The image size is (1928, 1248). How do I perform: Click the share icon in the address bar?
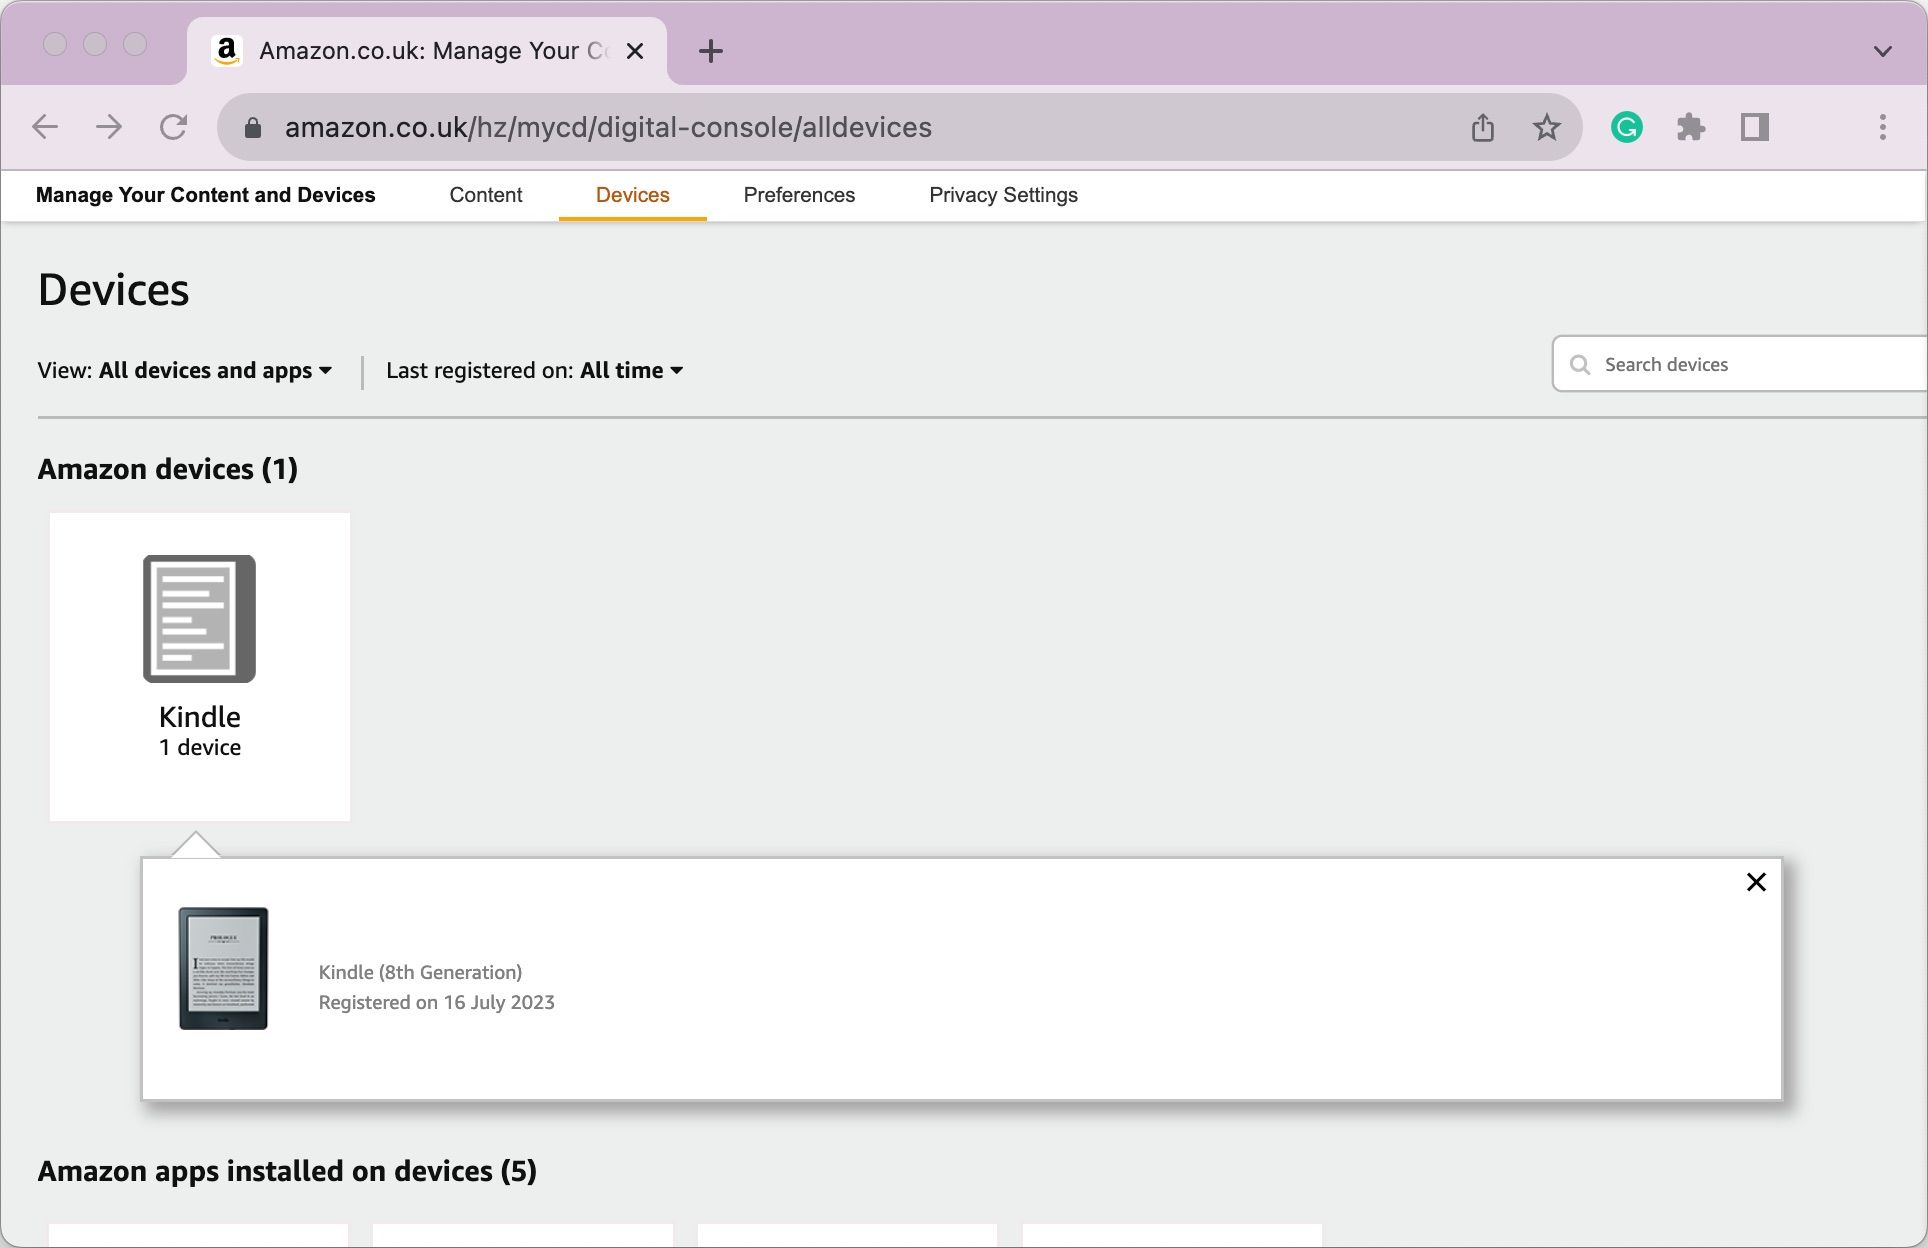[1482, 127]
